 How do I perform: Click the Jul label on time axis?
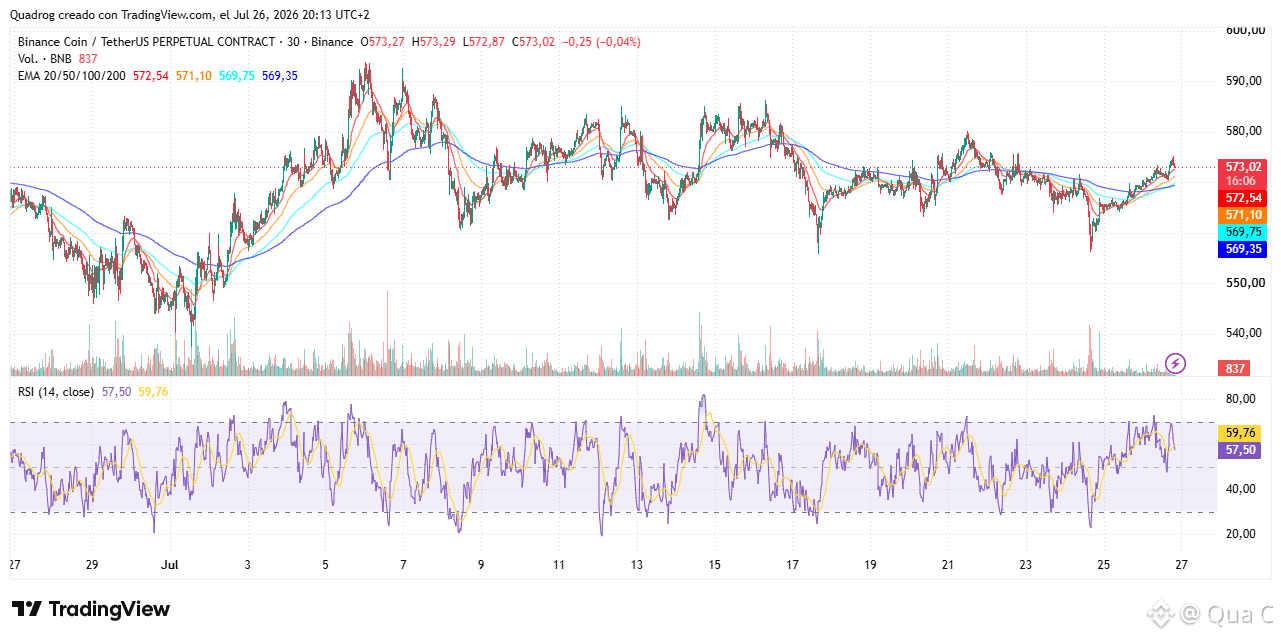(168, 565)
